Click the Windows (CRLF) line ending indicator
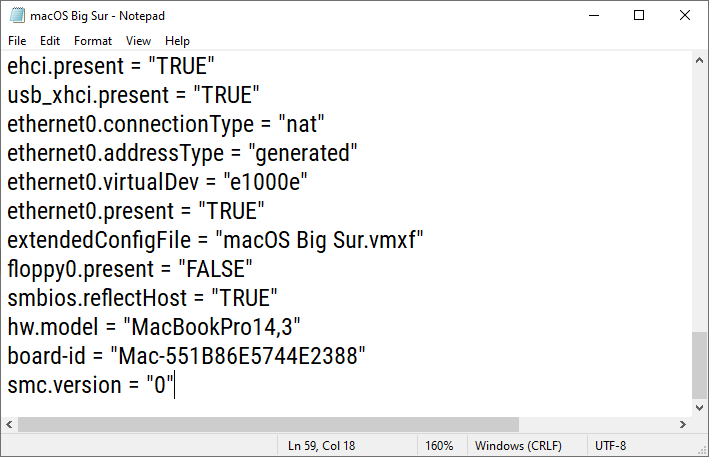Viewport: 709px width, 457px height. pos(518,446)
